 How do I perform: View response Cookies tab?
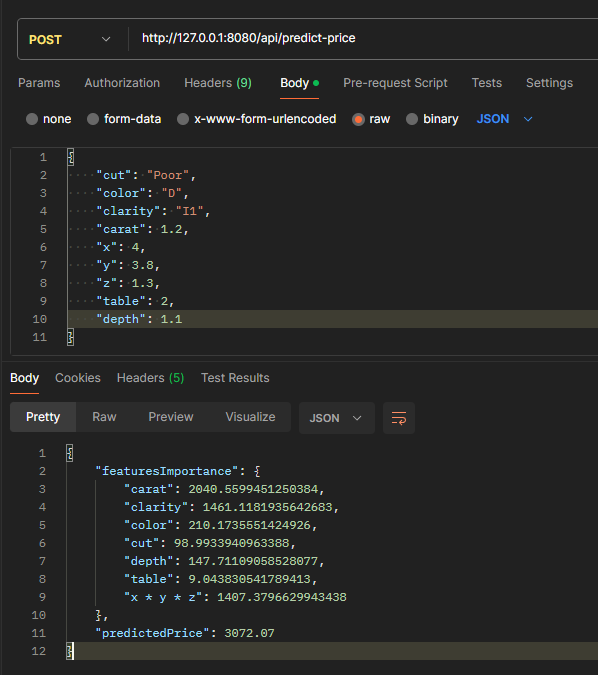tap(78, 378)
